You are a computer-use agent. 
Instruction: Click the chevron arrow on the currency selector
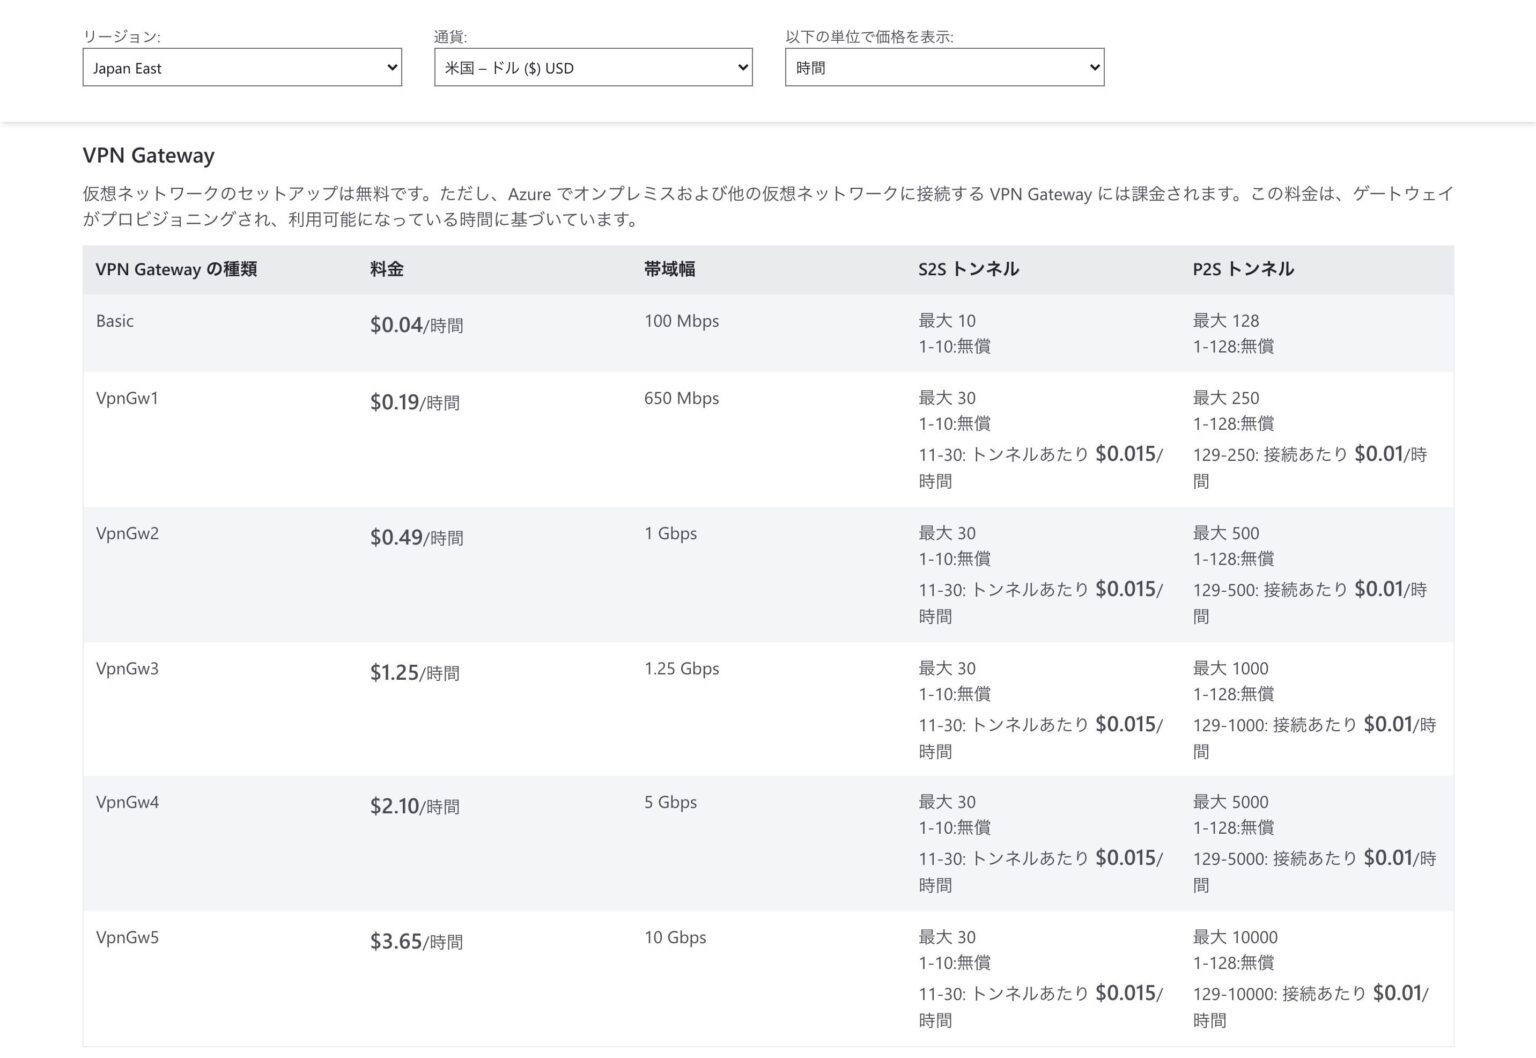tap(743, 67)
